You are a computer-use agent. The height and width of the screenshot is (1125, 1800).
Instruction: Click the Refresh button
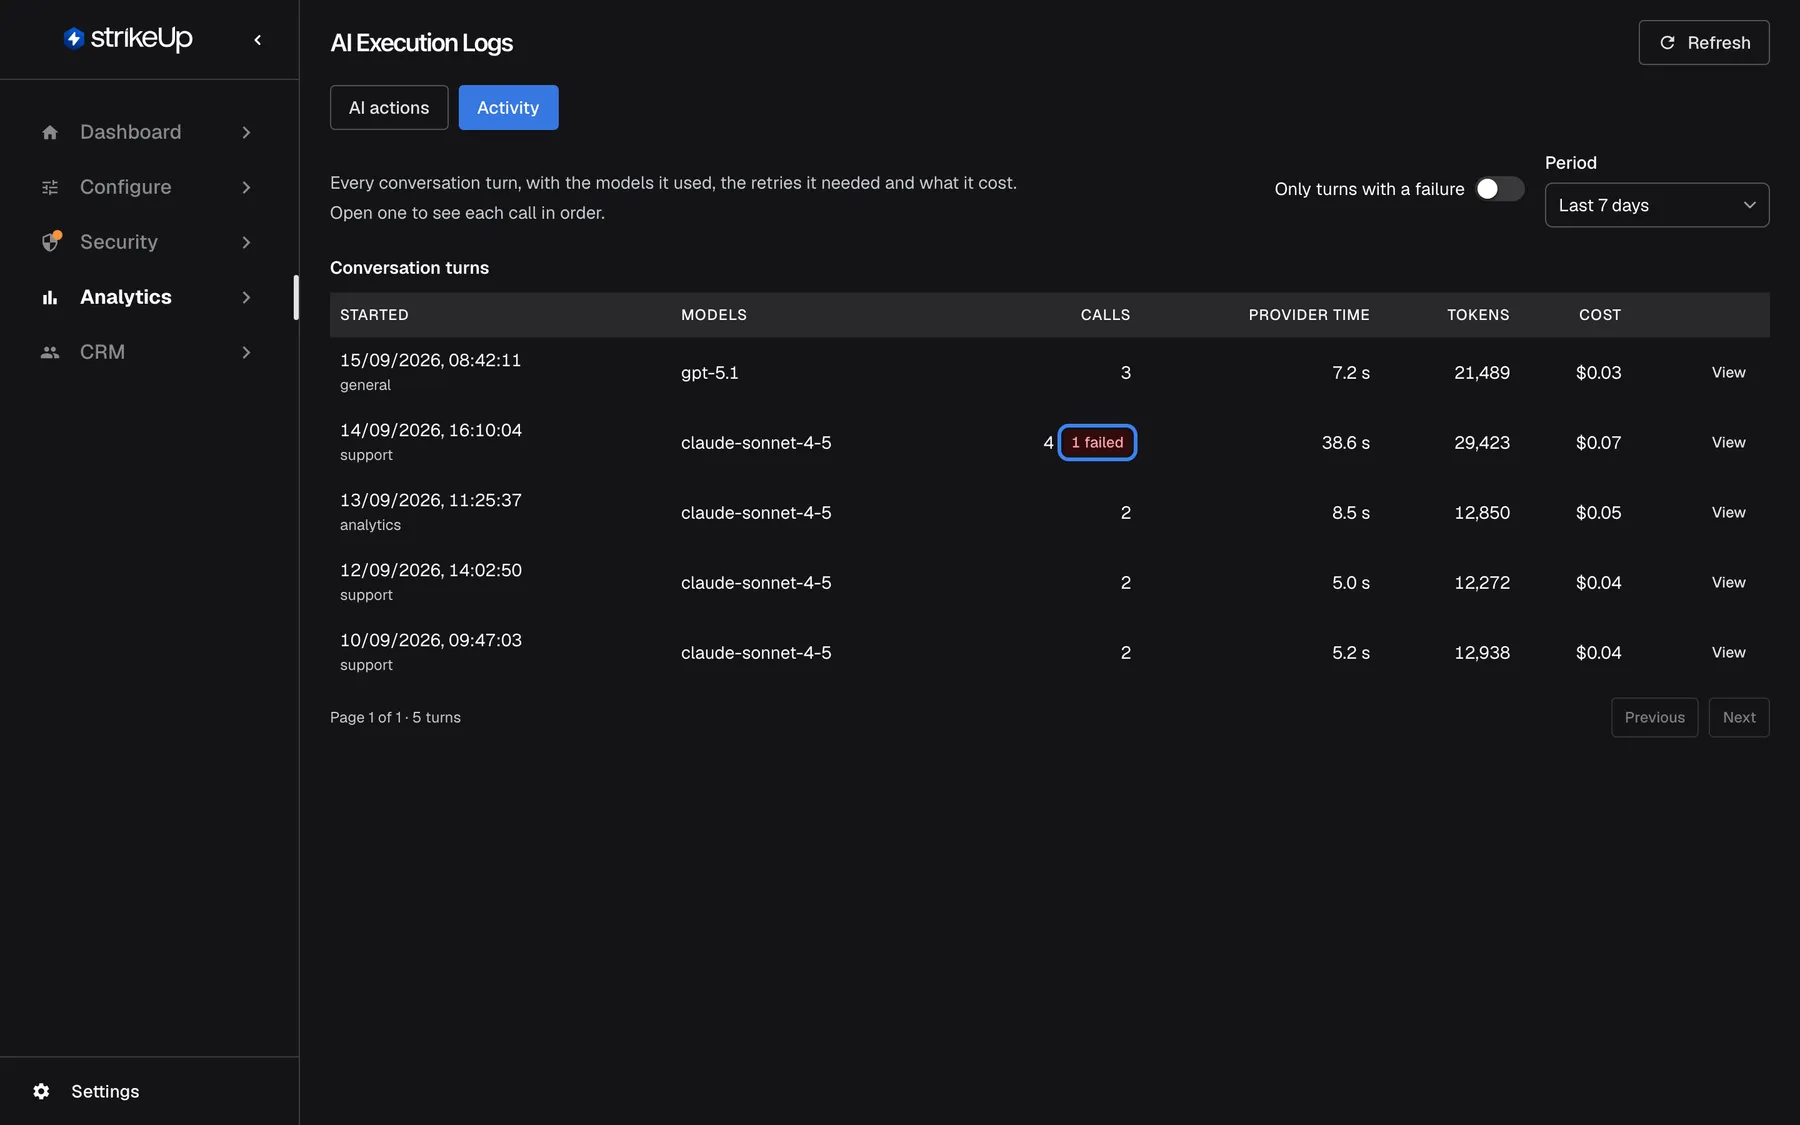coord(1703,42)
